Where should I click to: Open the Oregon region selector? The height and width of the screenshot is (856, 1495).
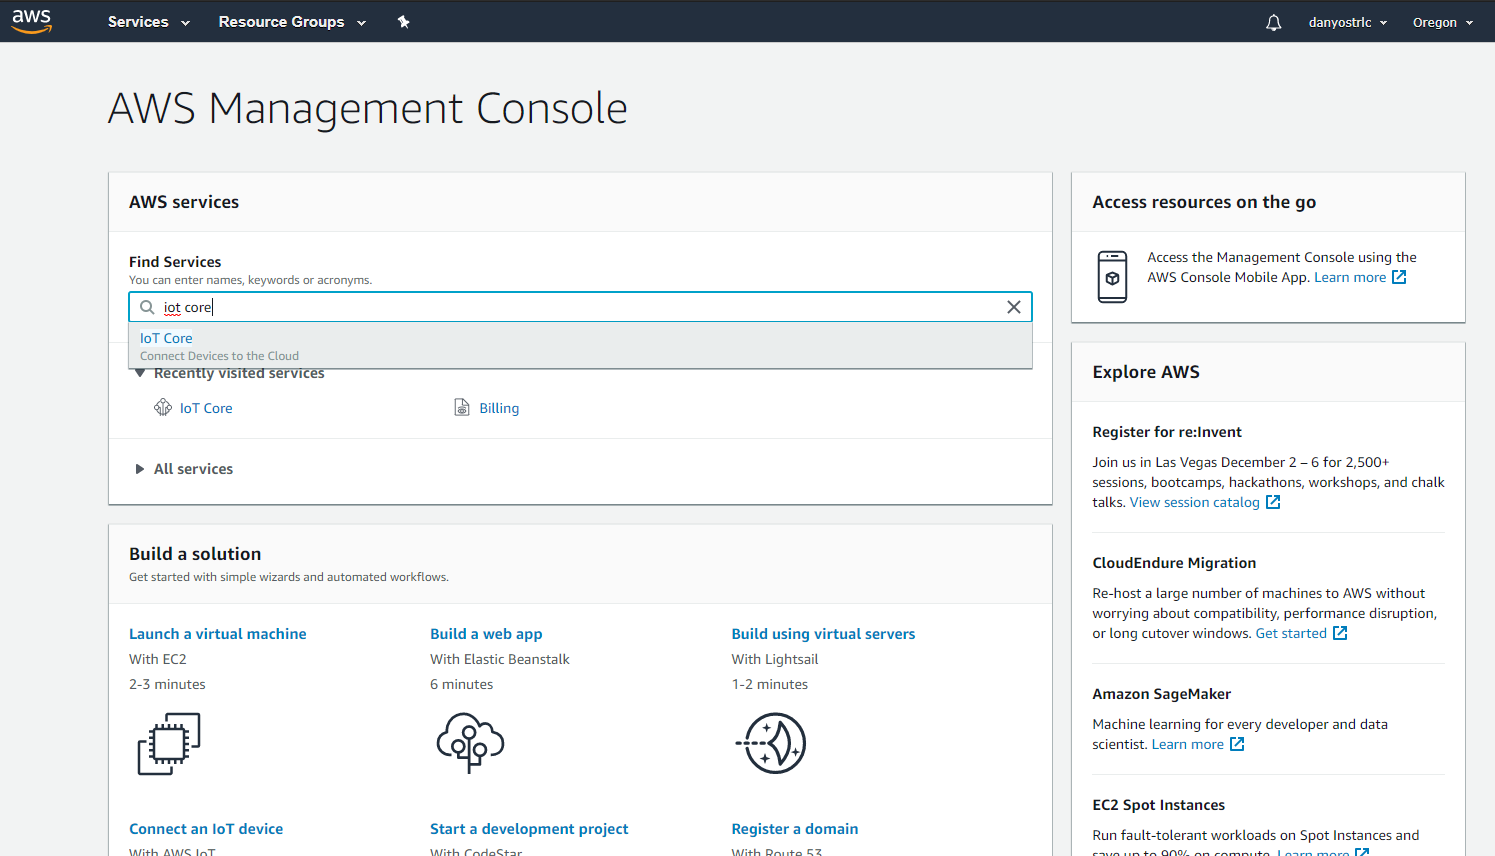point(1442,22)
